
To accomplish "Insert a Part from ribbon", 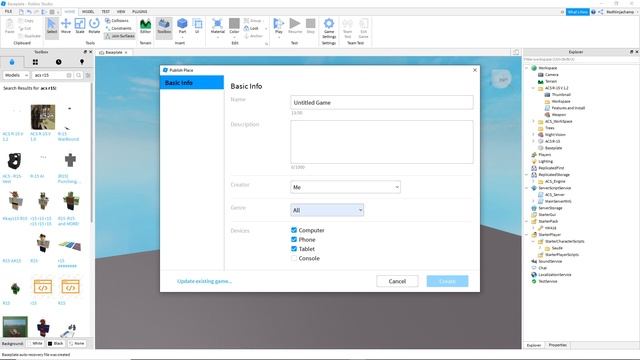I will click(182, 27).
